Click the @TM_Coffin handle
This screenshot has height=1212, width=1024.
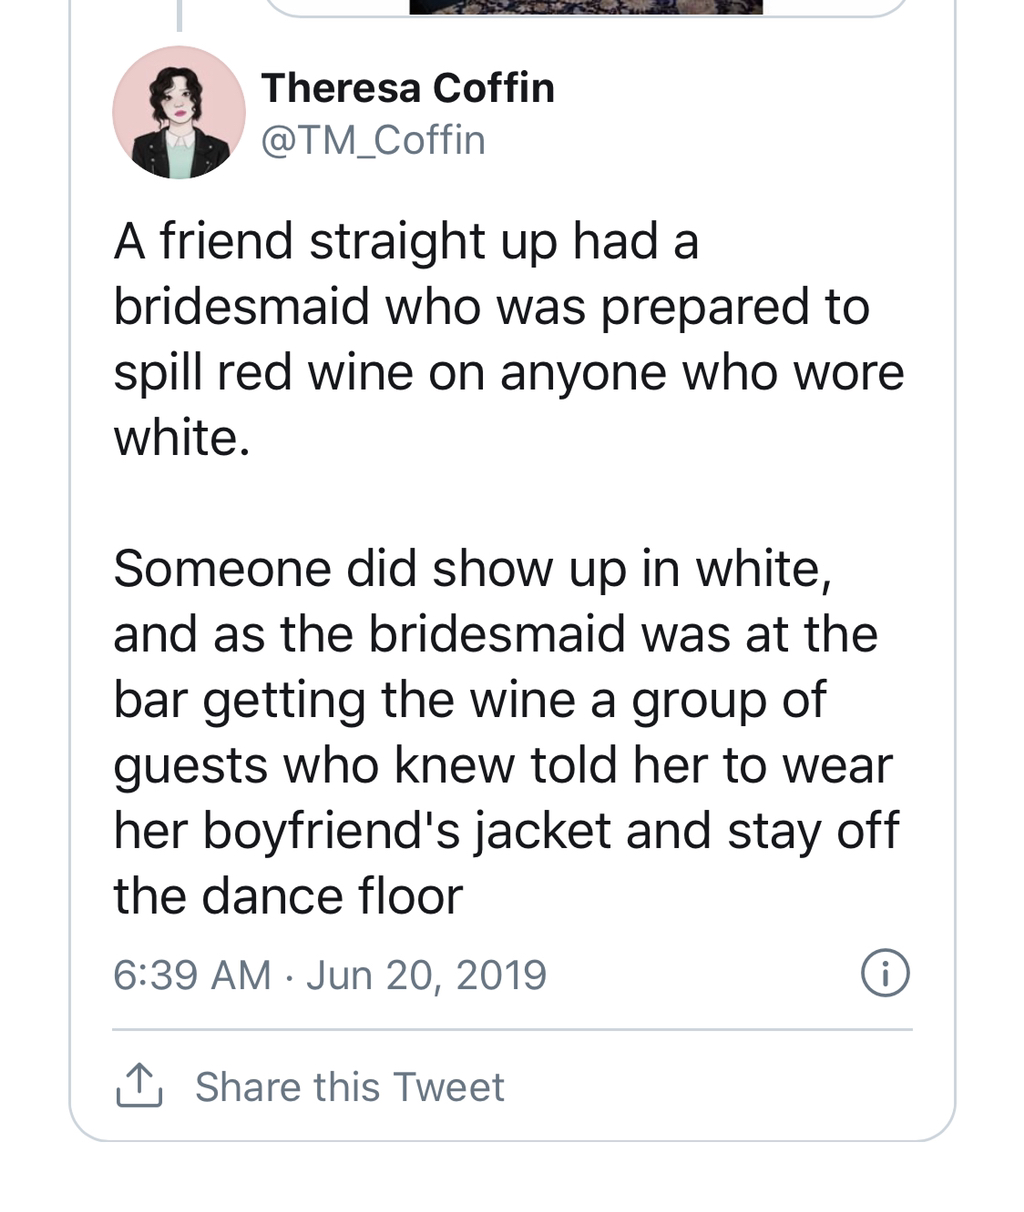pyautogui.click(x=373, y=140)
